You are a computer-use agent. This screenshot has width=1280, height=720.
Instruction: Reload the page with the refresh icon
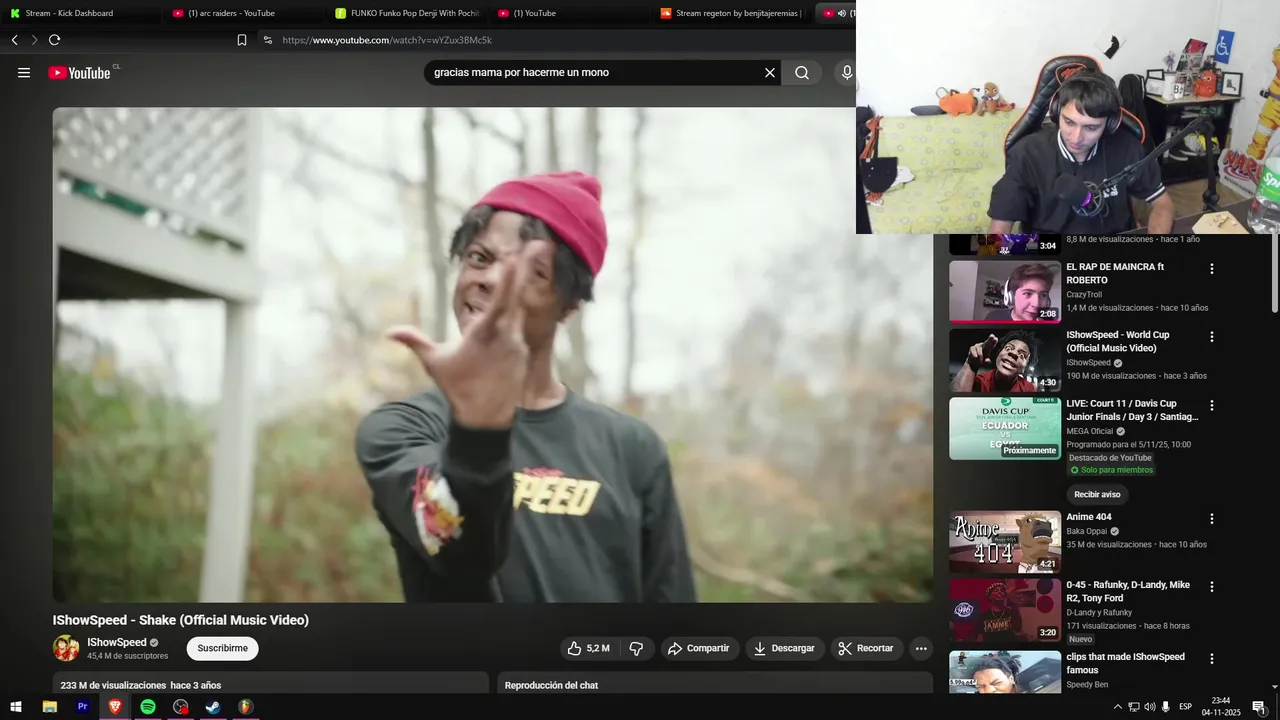tap(54, 40)
